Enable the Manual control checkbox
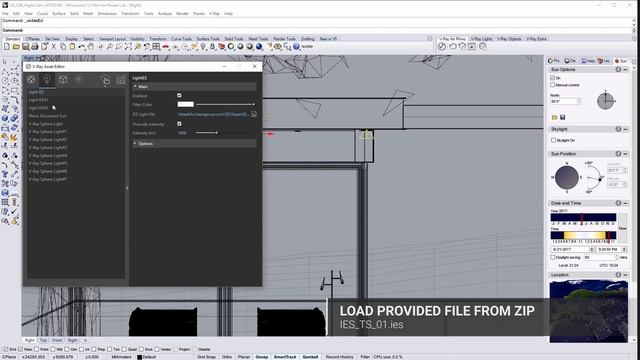Viewport: 640px width, 360px height. coord(553,85)
